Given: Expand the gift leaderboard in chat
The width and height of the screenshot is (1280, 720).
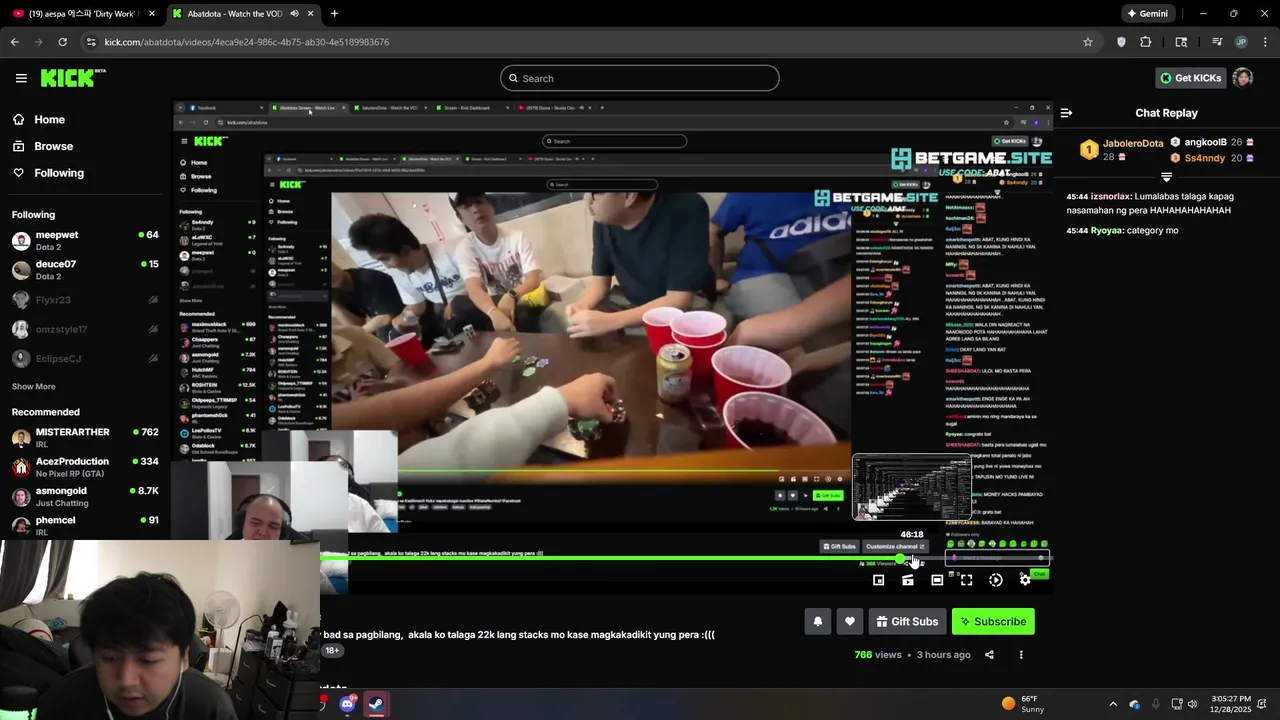Looking at the screenshot, I should pyautogui.click(x=1166, y=177).
